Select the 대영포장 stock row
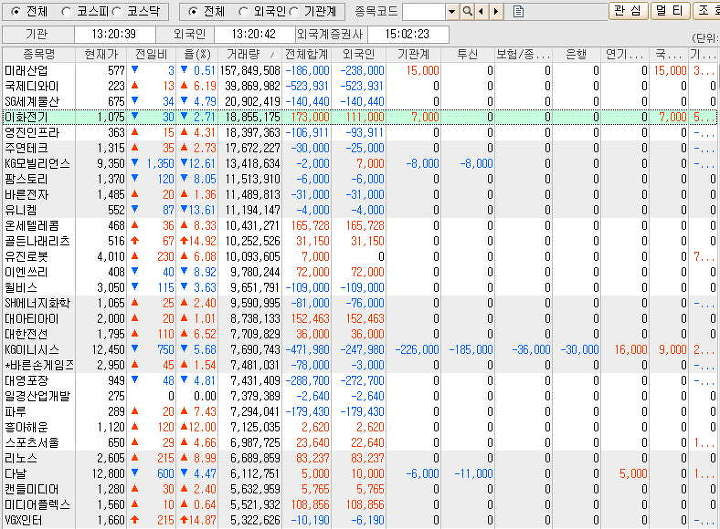 click(x=360, y=381)
